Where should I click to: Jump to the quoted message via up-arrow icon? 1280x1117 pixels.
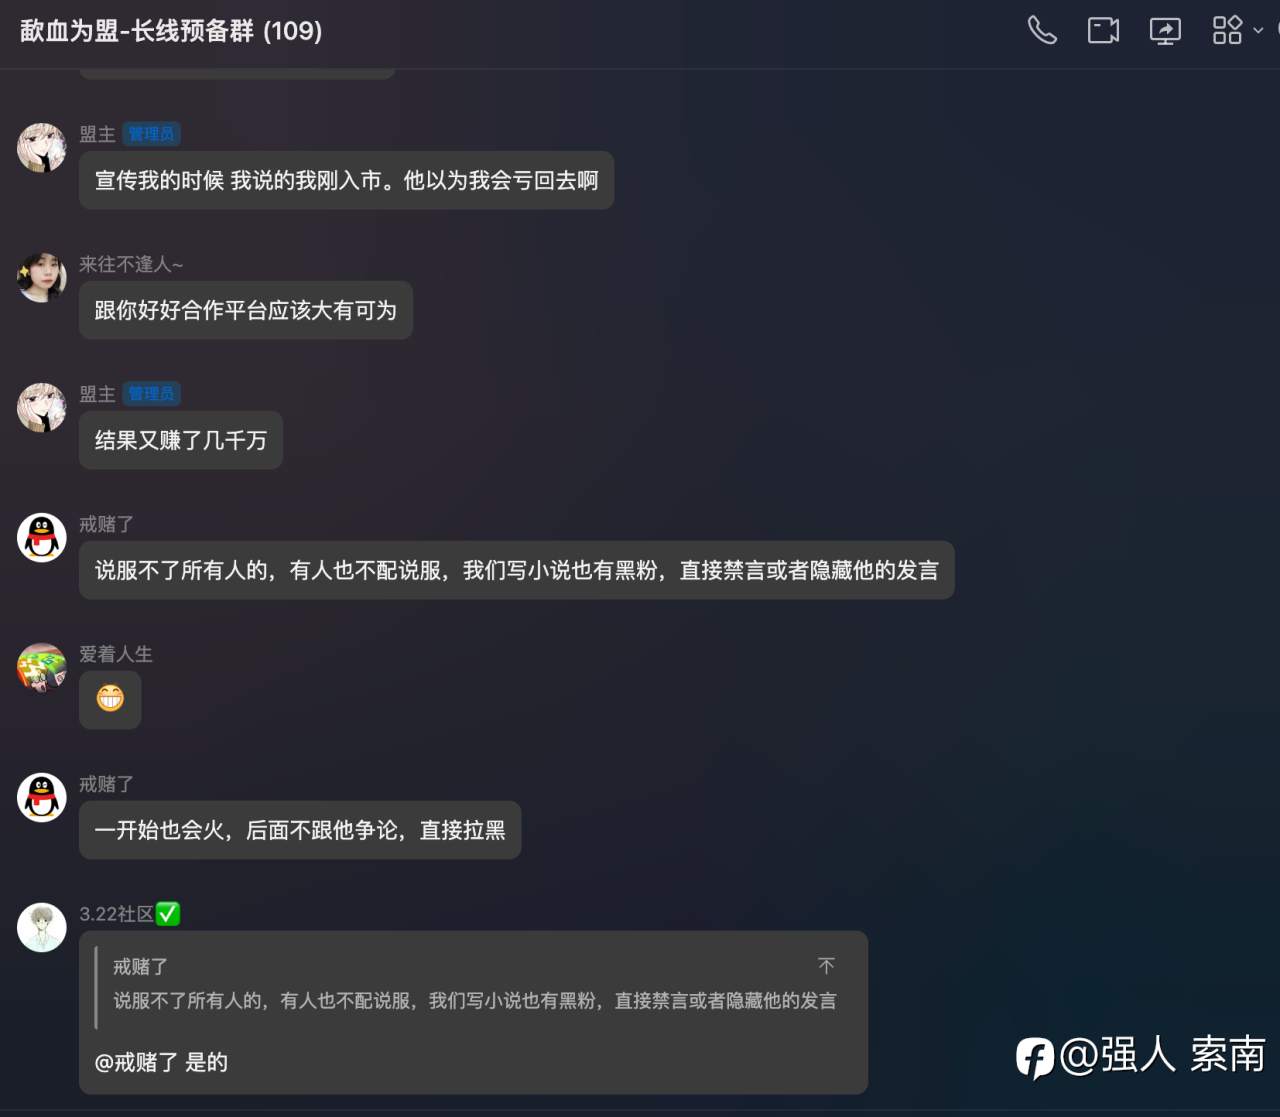826,966
